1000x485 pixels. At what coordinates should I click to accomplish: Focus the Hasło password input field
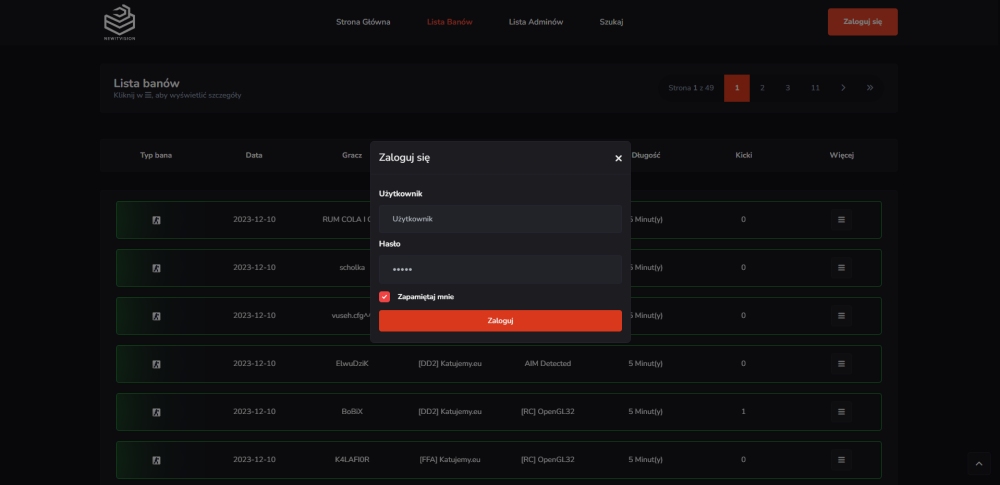(500, 269)
